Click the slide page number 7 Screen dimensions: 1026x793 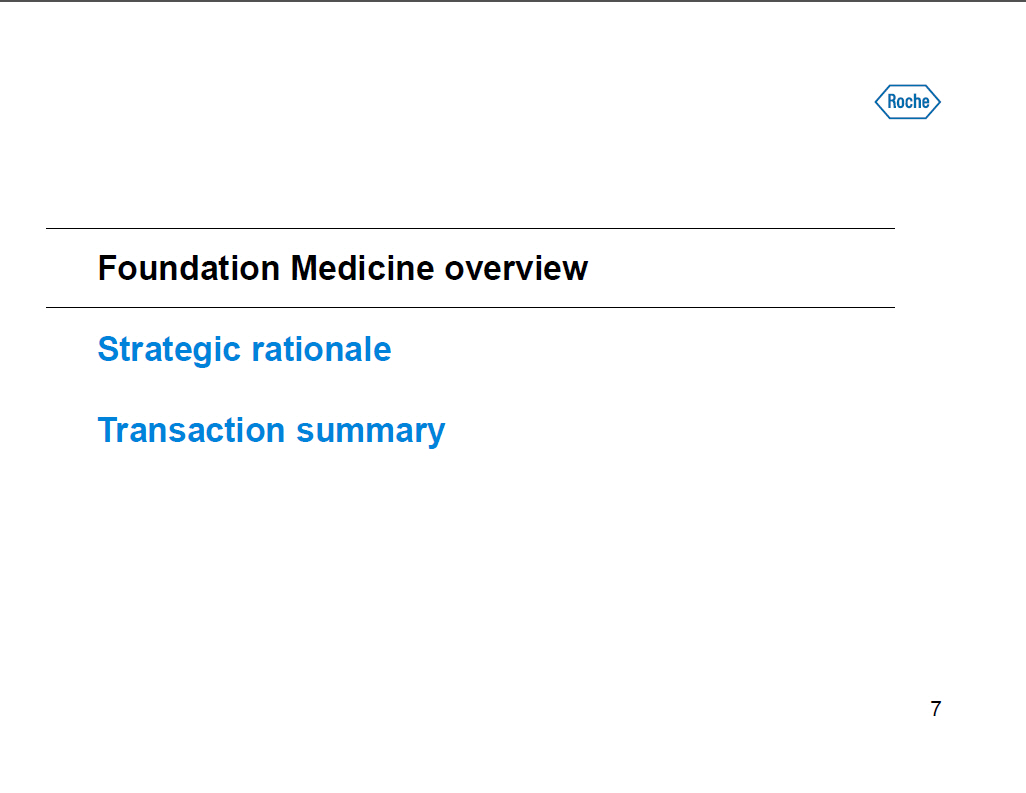935,709
